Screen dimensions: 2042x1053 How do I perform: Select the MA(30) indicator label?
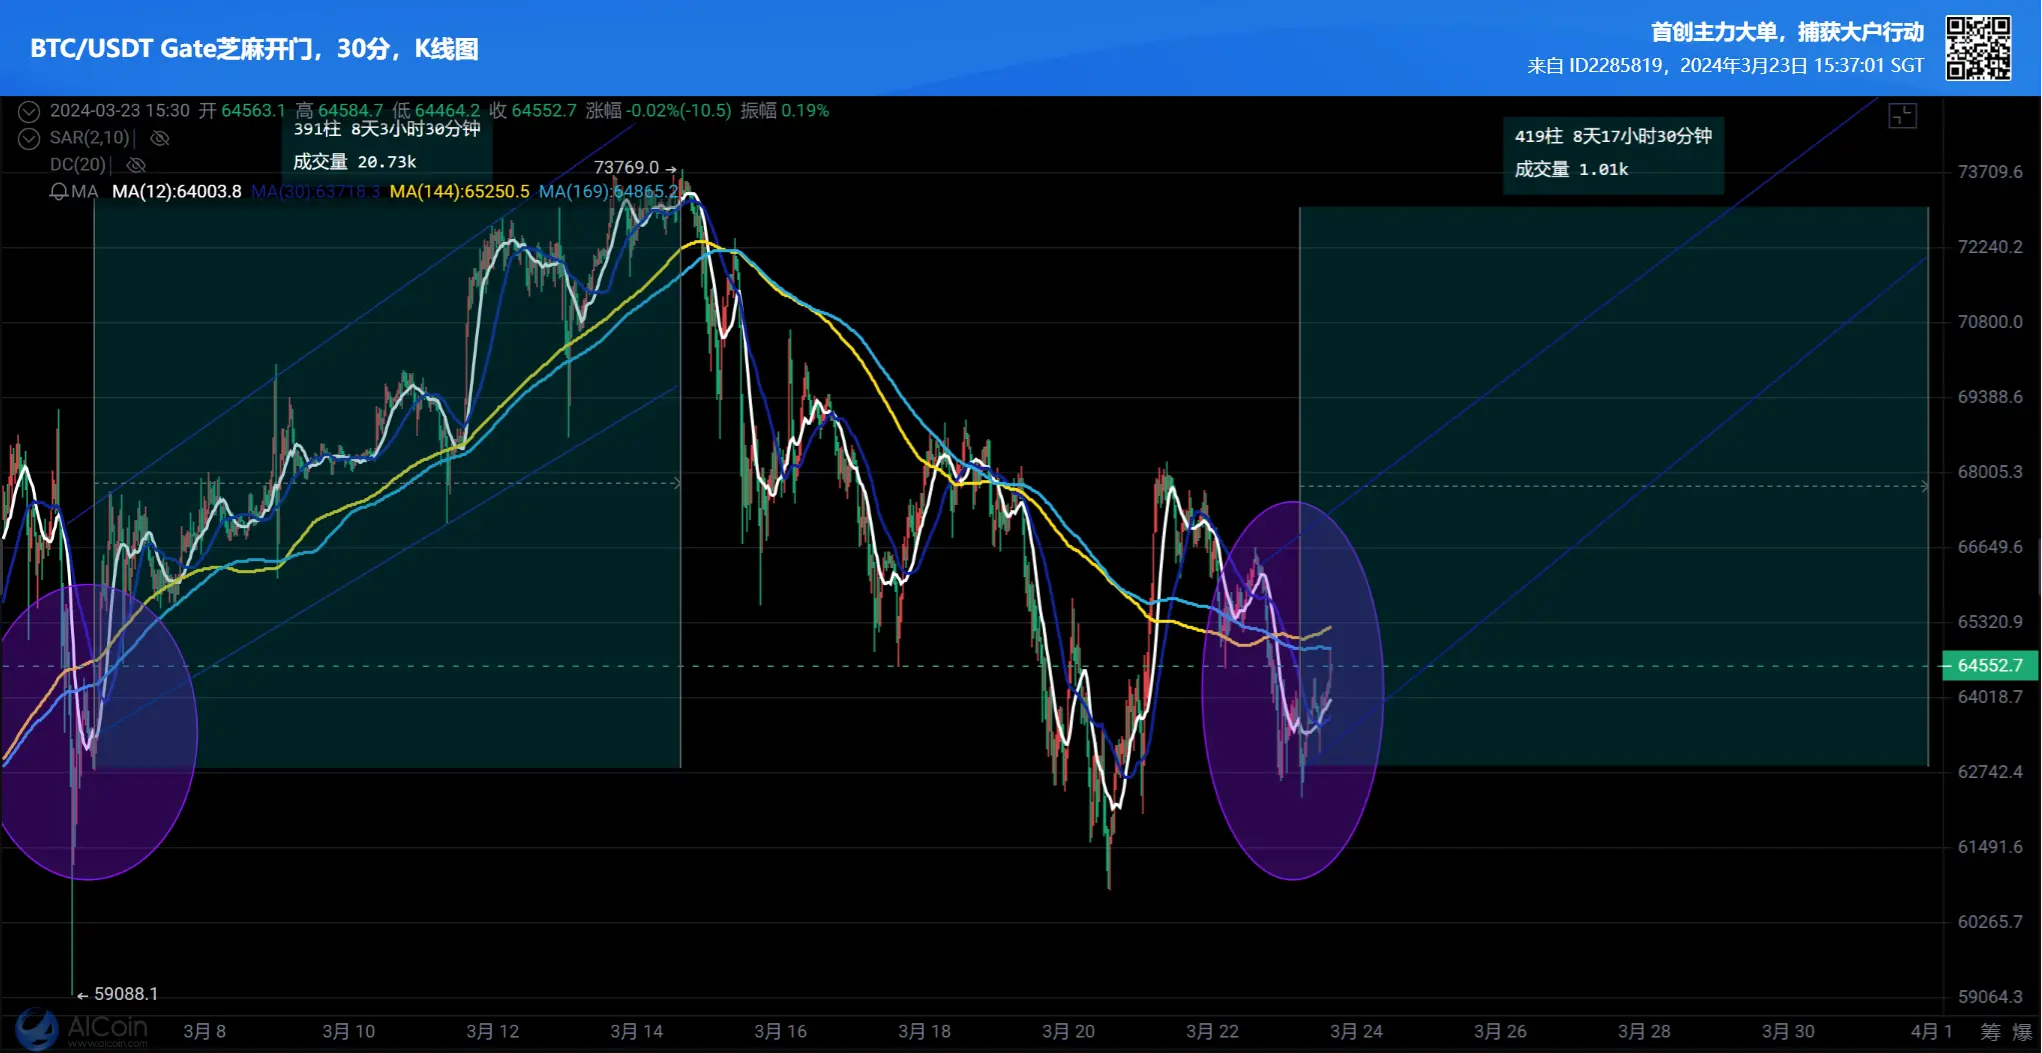315,192
